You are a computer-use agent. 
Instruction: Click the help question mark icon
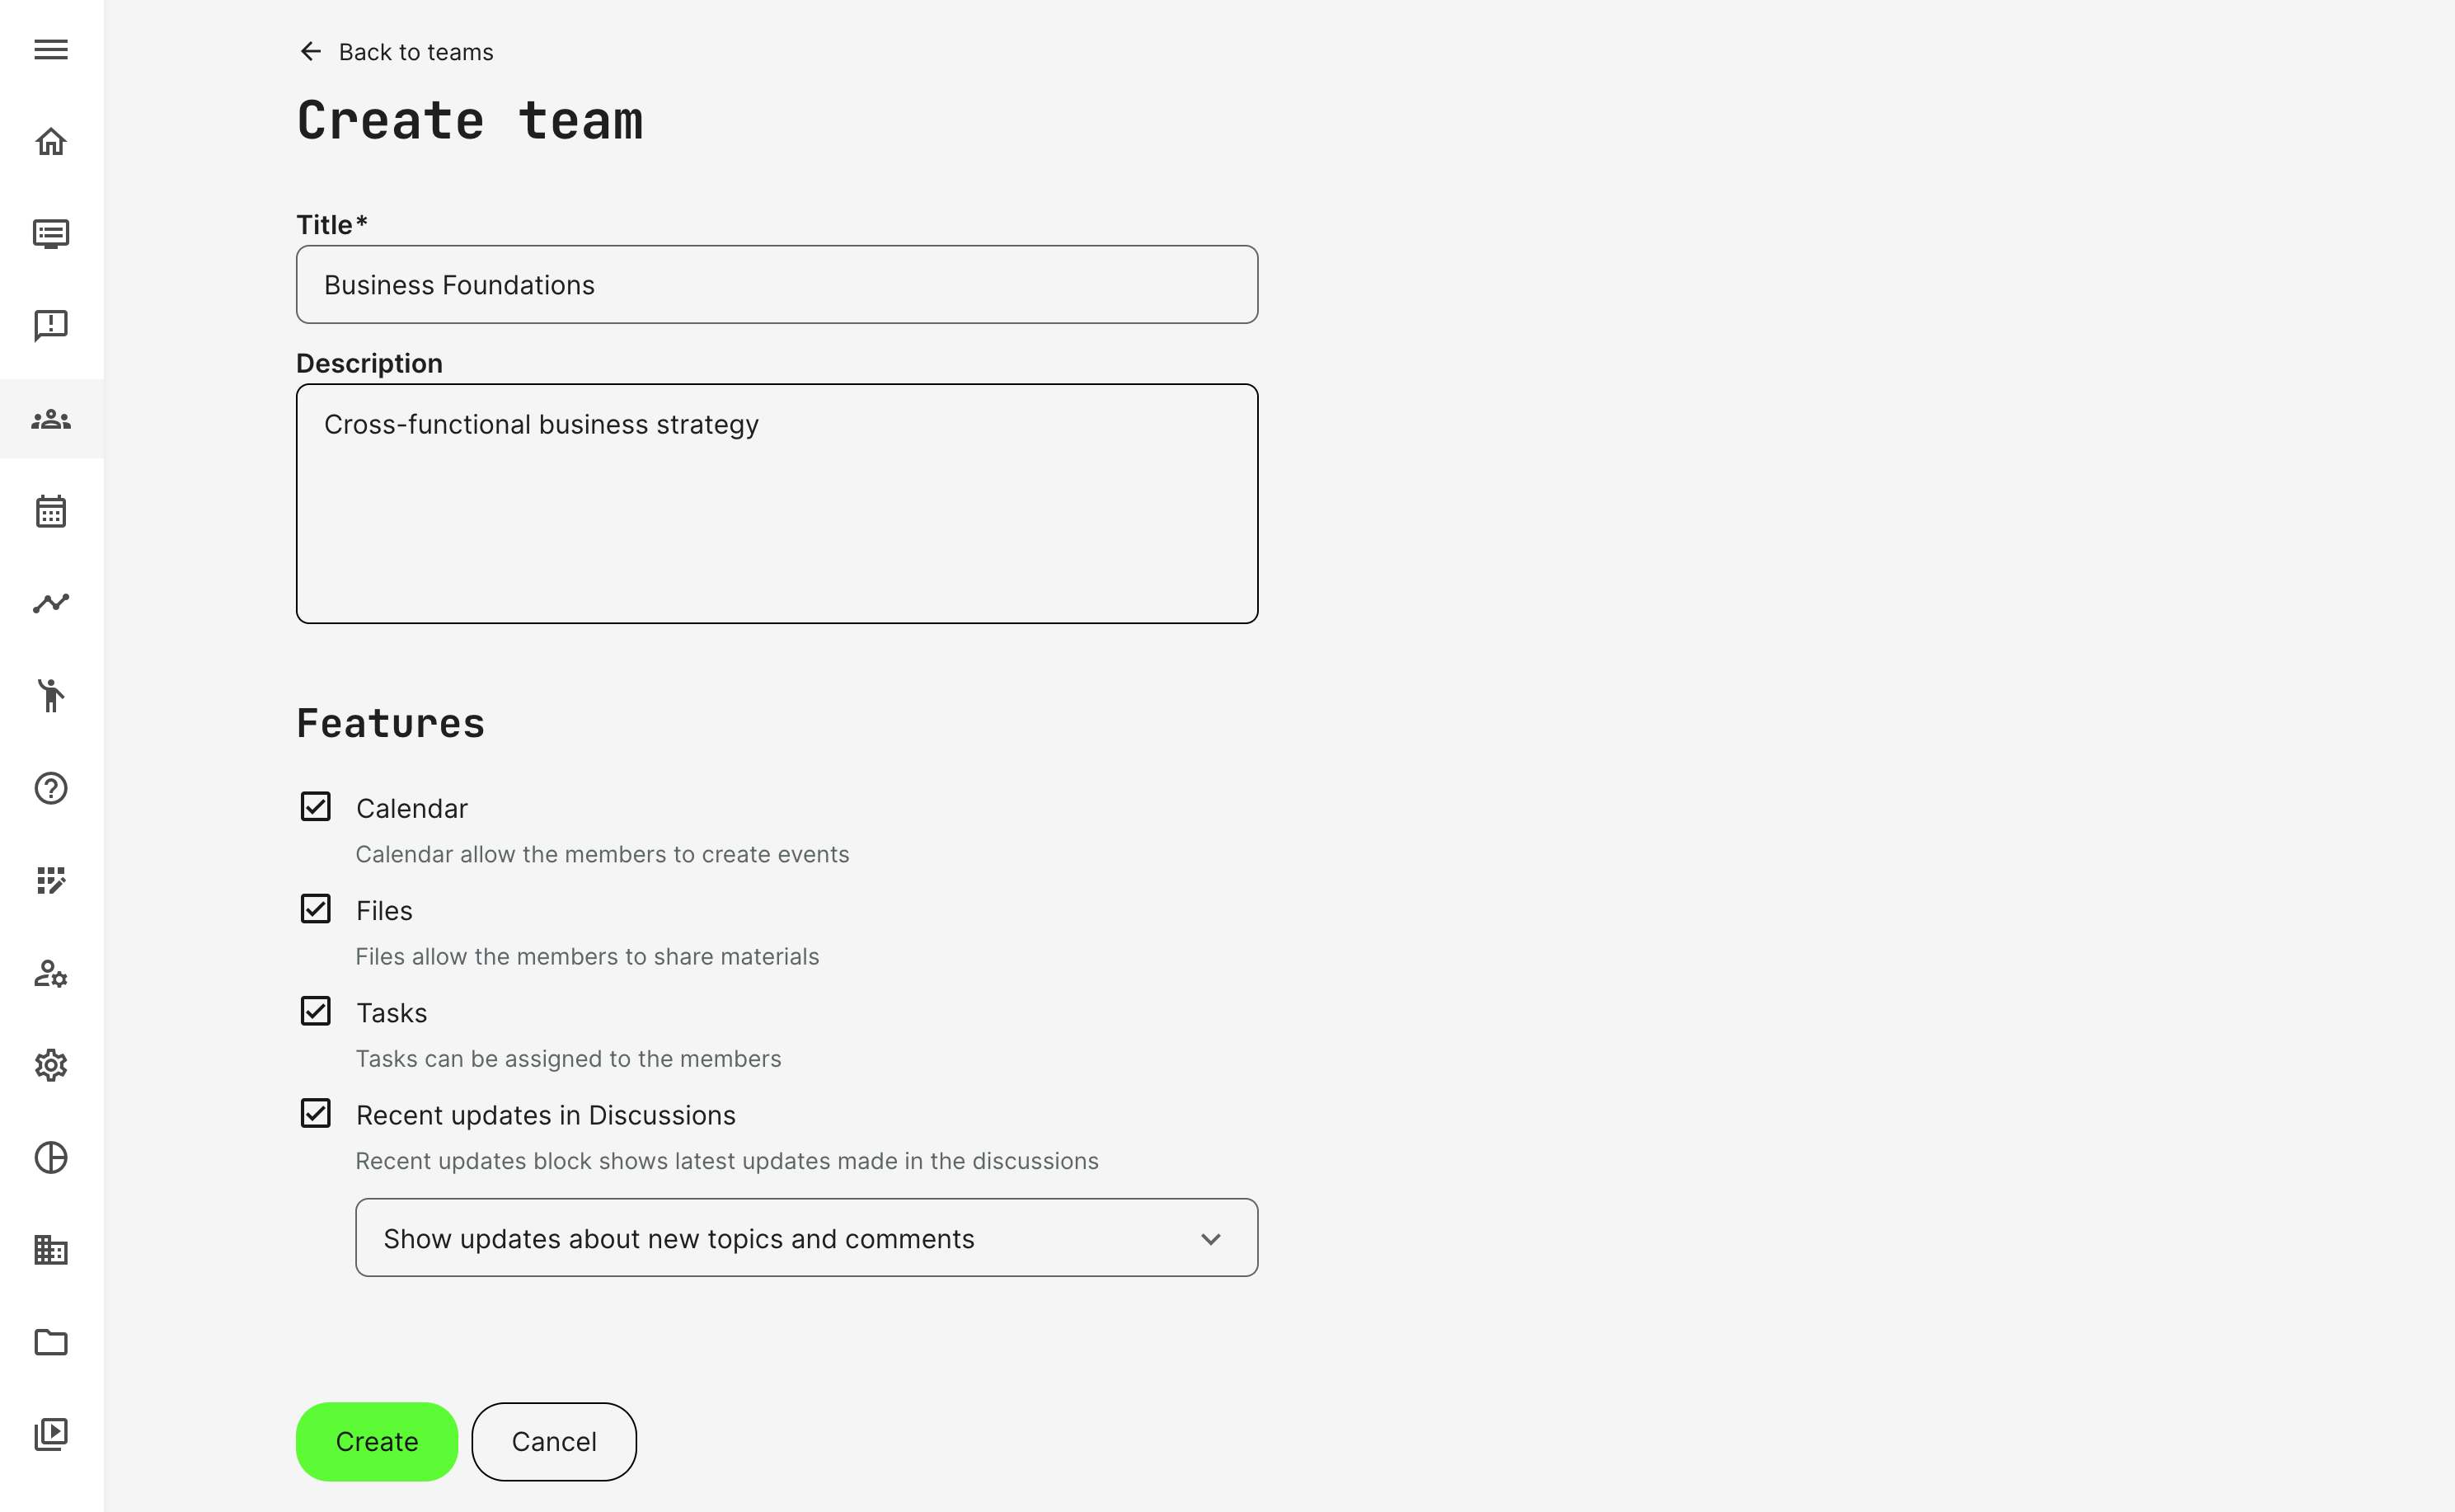[51, 788]
